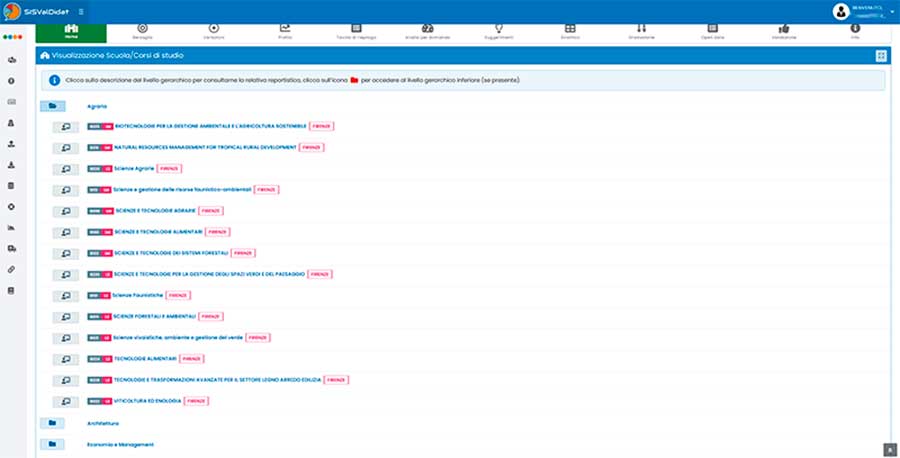900x458 pixels.
Task: Switch to the Tavola di riepilogo tab
Action: coord(356,29)
